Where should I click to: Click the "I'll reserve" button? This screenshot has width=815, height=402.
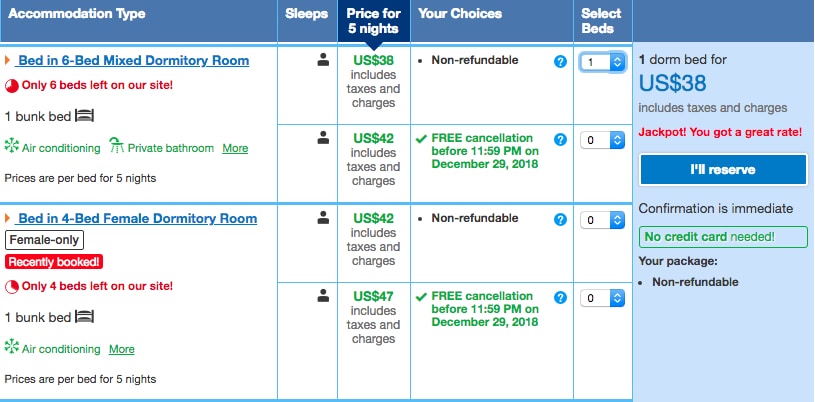[723, 170]
